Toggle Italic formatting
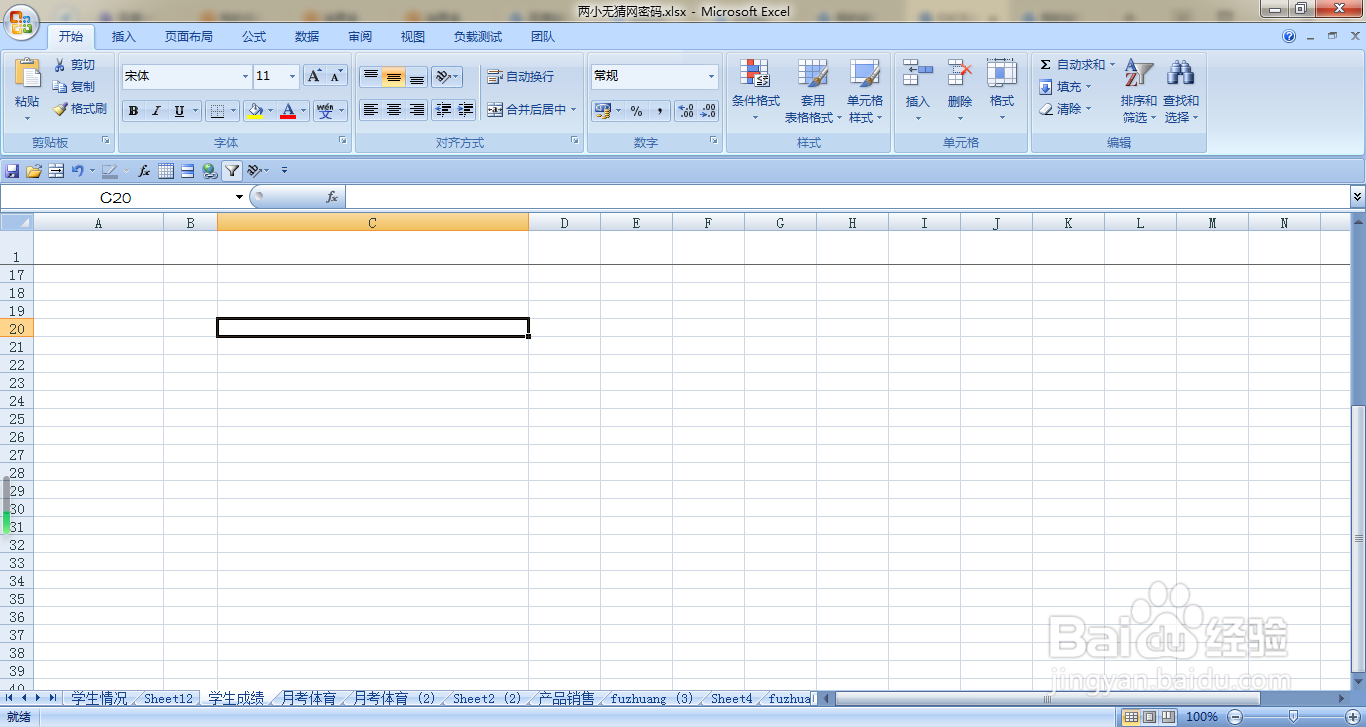Image resolution: width=1366 pixels, height=727 pixels. tap(156, 111)
